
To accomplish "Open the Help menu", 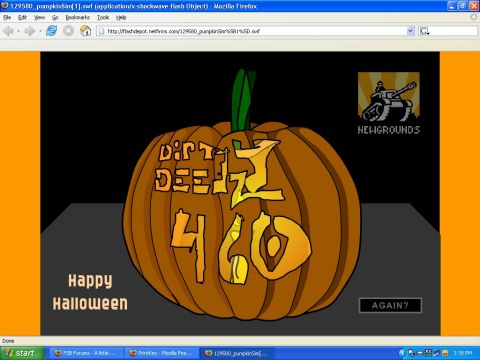I will (x=121, y=17).
